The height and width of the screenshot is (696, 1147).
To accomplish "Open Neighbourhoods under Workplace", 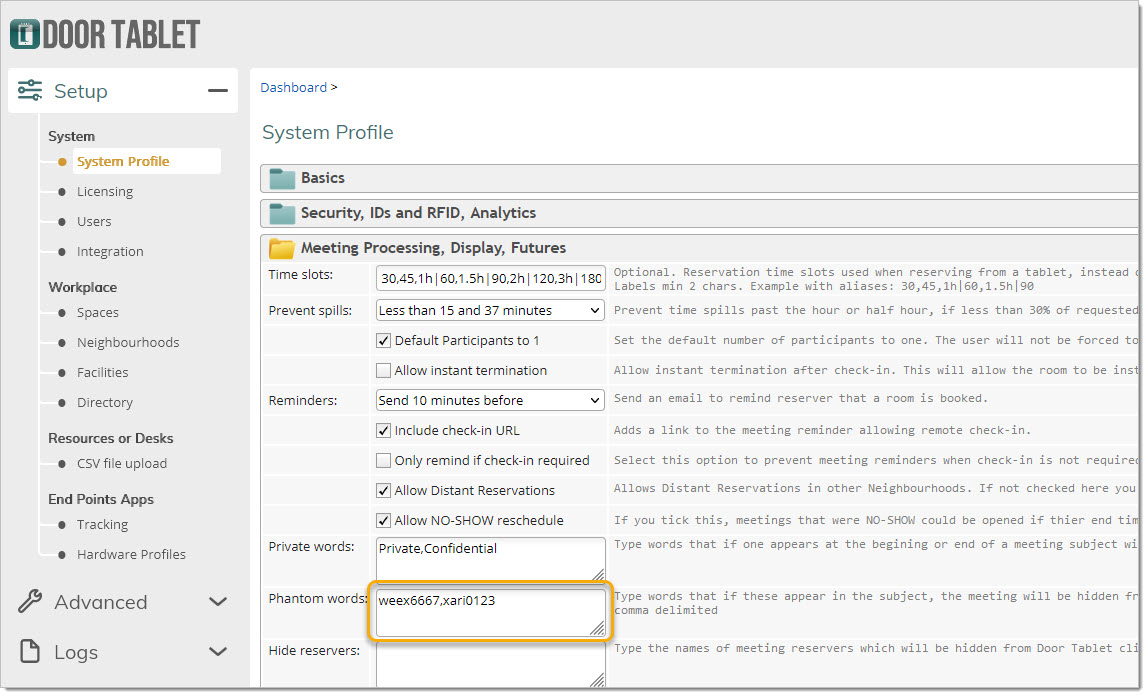I will (x=128, y=343).
